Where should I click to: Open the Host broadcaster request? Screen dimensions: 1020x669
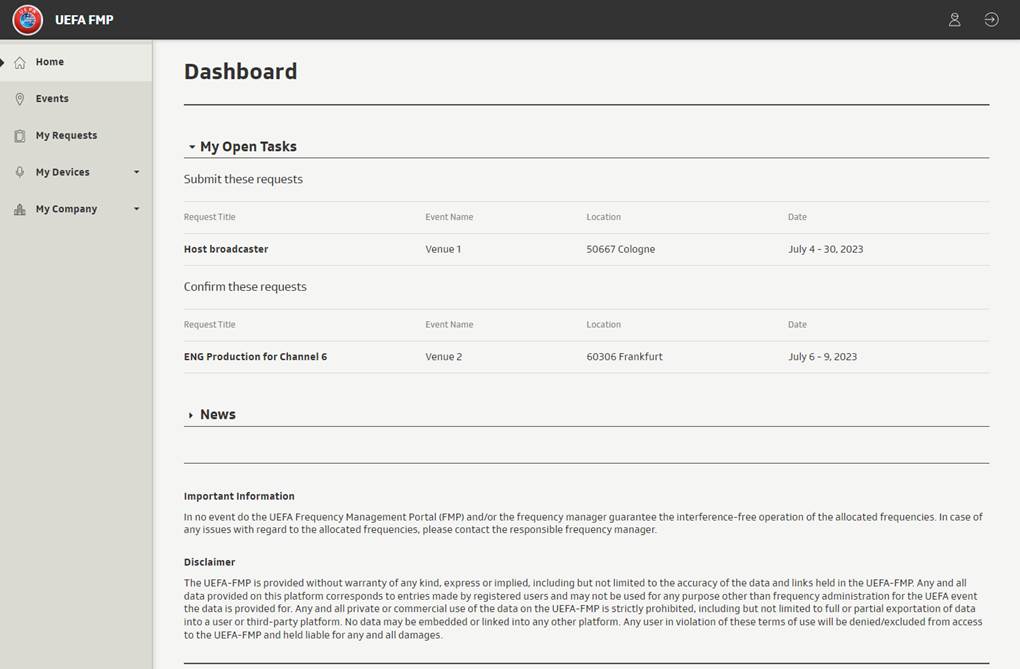(226, 249)
